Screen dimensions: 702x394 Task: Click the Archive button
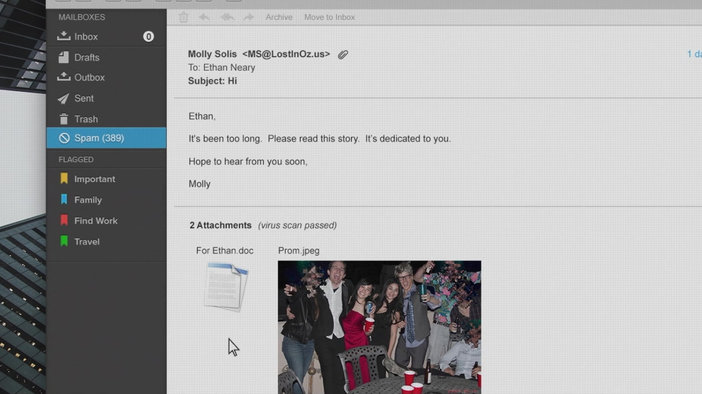[x=278, y=17]
